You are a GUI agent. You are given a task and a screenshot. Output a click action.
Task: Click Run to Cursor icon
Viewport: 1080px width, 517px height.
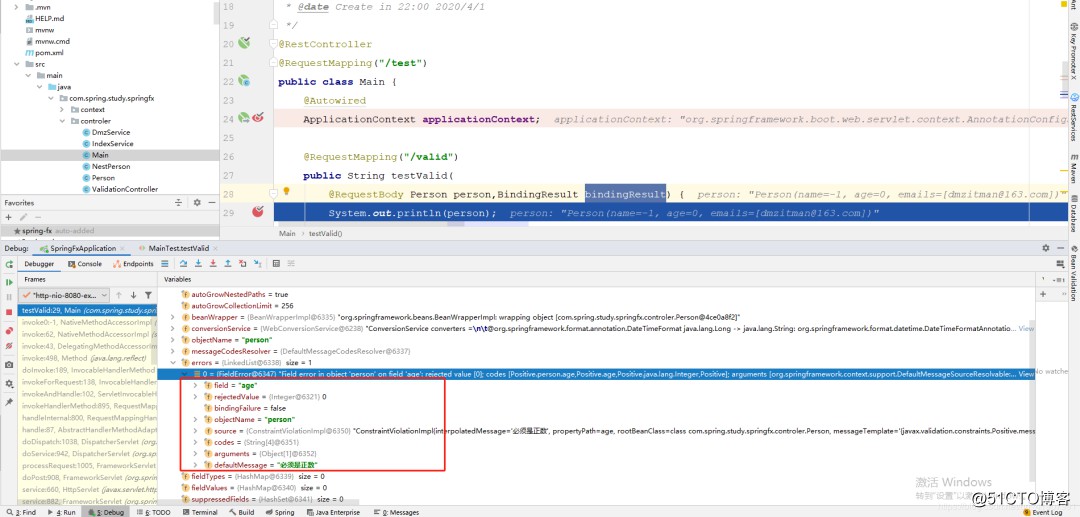click(258, 264)
